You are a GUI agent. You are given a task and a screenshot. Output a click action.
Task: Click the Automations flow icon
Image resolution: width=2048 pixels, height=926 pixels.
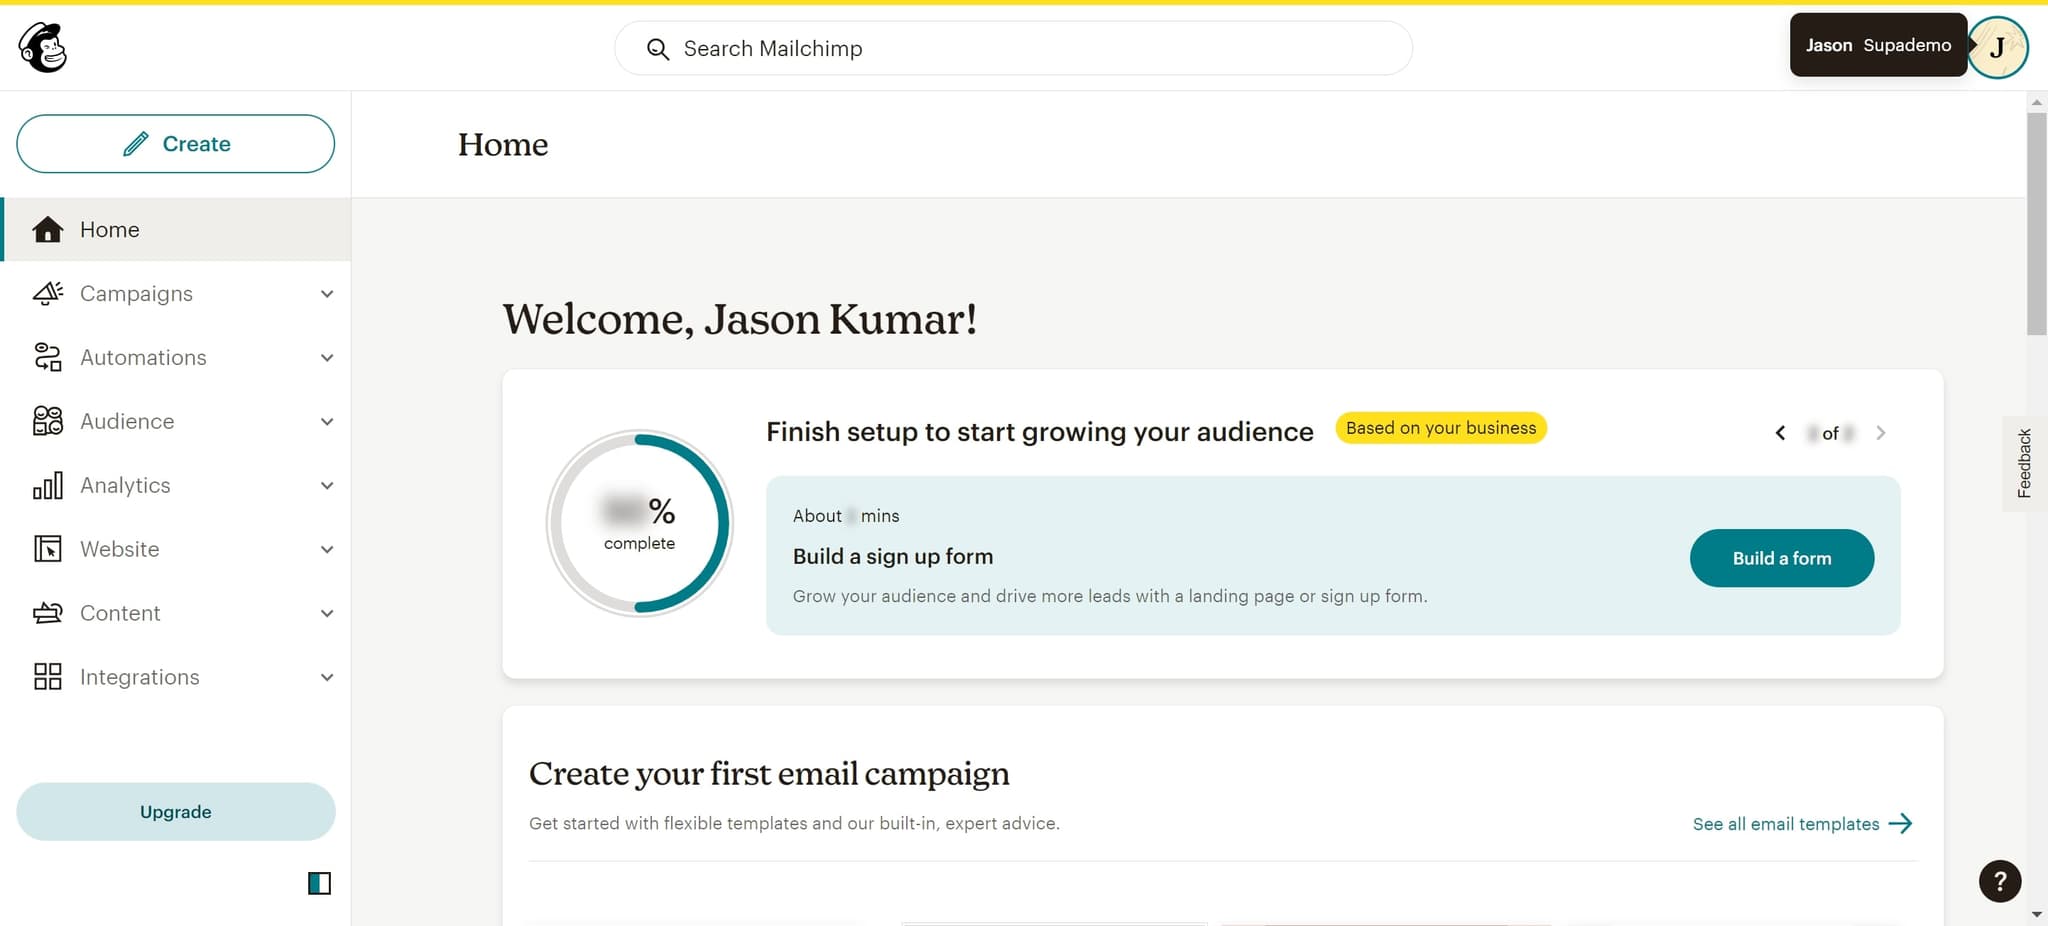(x=47, y=357)
